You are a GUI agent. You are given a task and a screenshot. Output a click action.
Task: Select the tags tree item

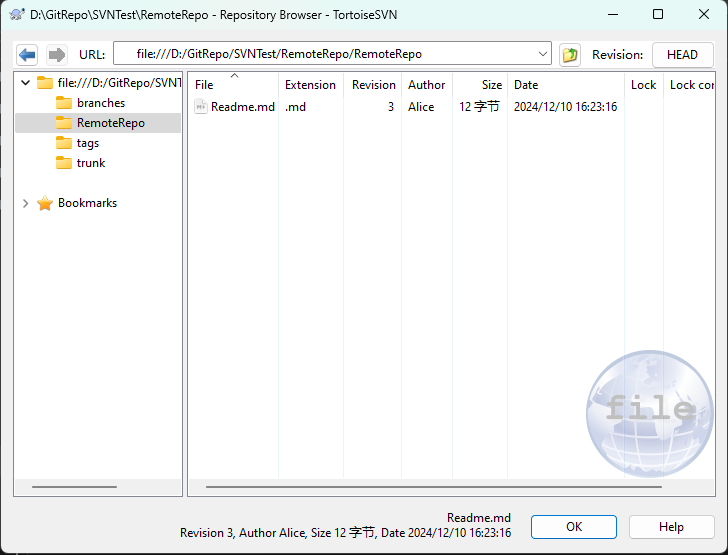(x=88, y=143)
